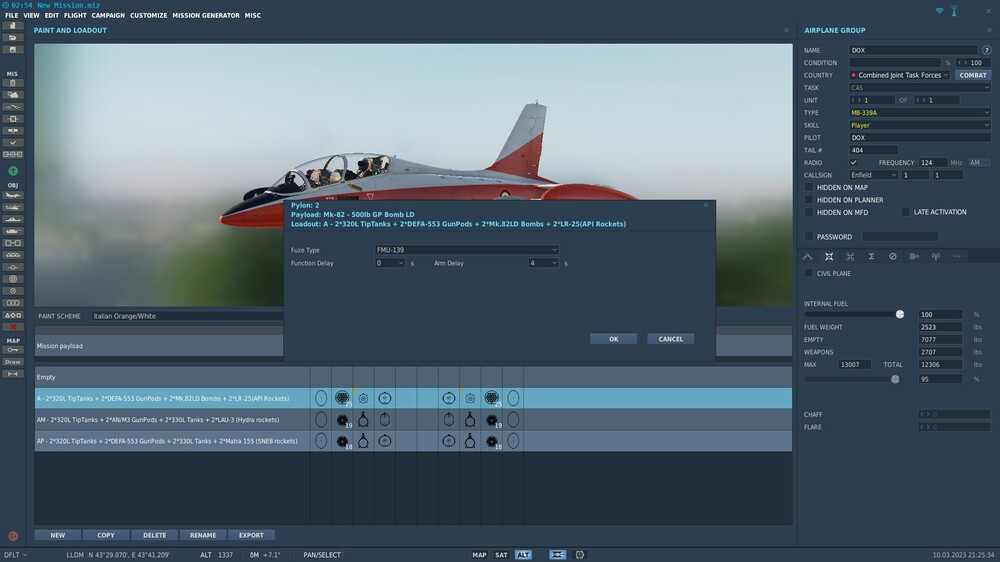Screen dimensions: 1000x562
Task: Enable the CIVIL PLANE checkbox
Action: pos(809,273)
